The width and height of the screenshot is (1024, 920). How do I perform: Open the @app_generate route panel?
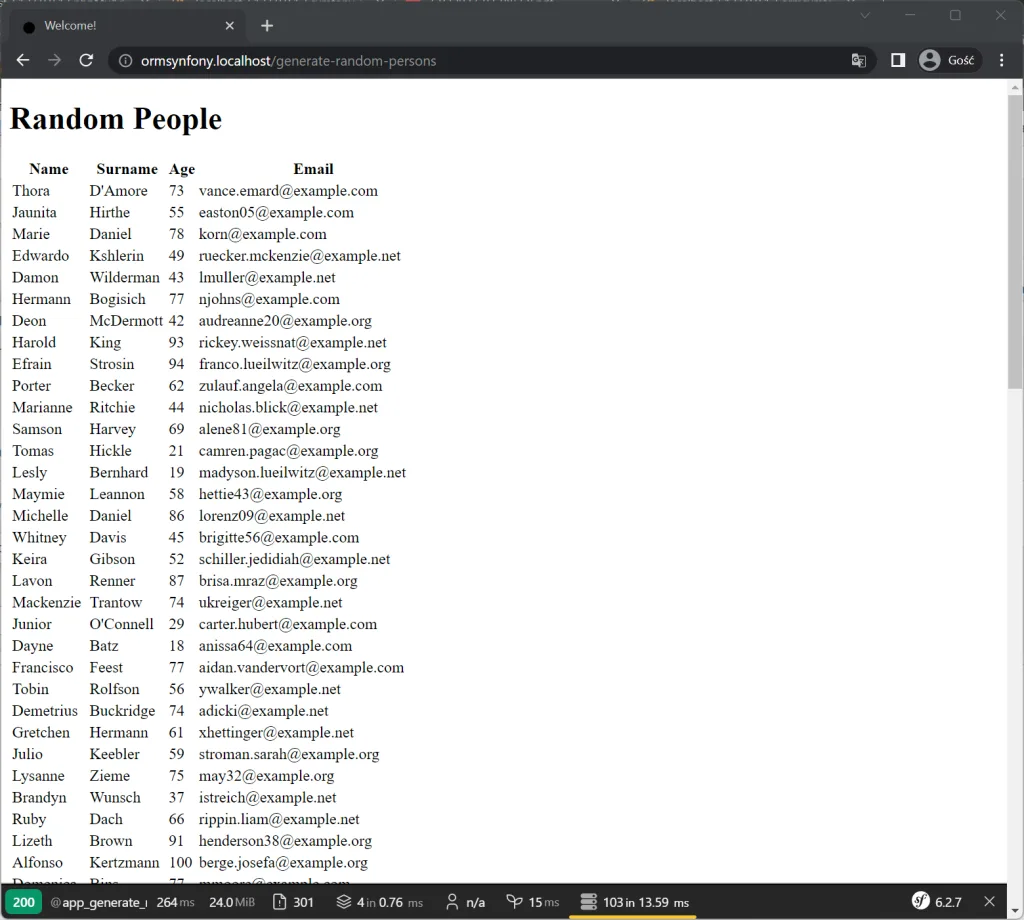(x=99, y=902)
